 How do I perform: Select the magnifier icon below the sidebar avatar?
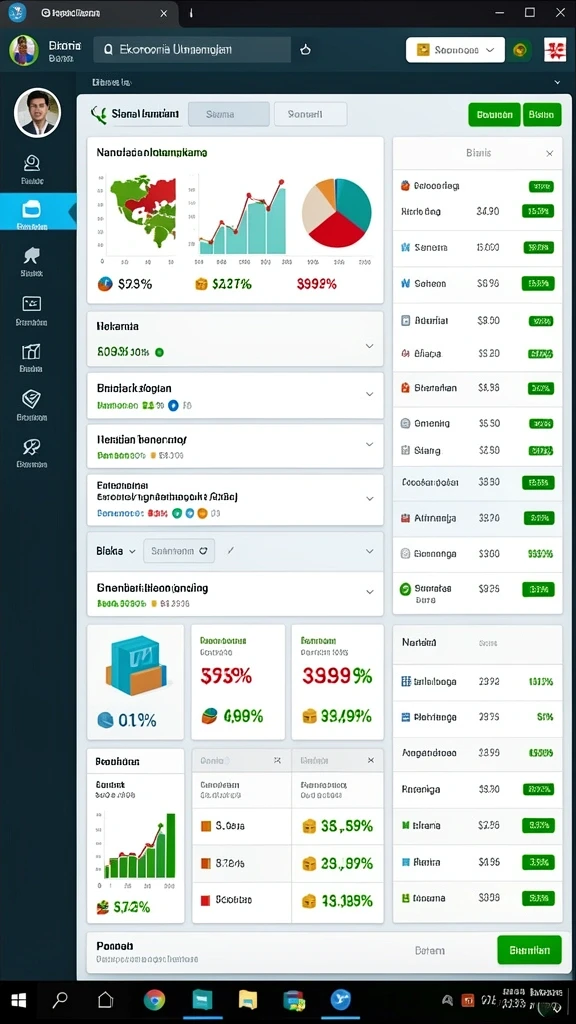(31, 163)
